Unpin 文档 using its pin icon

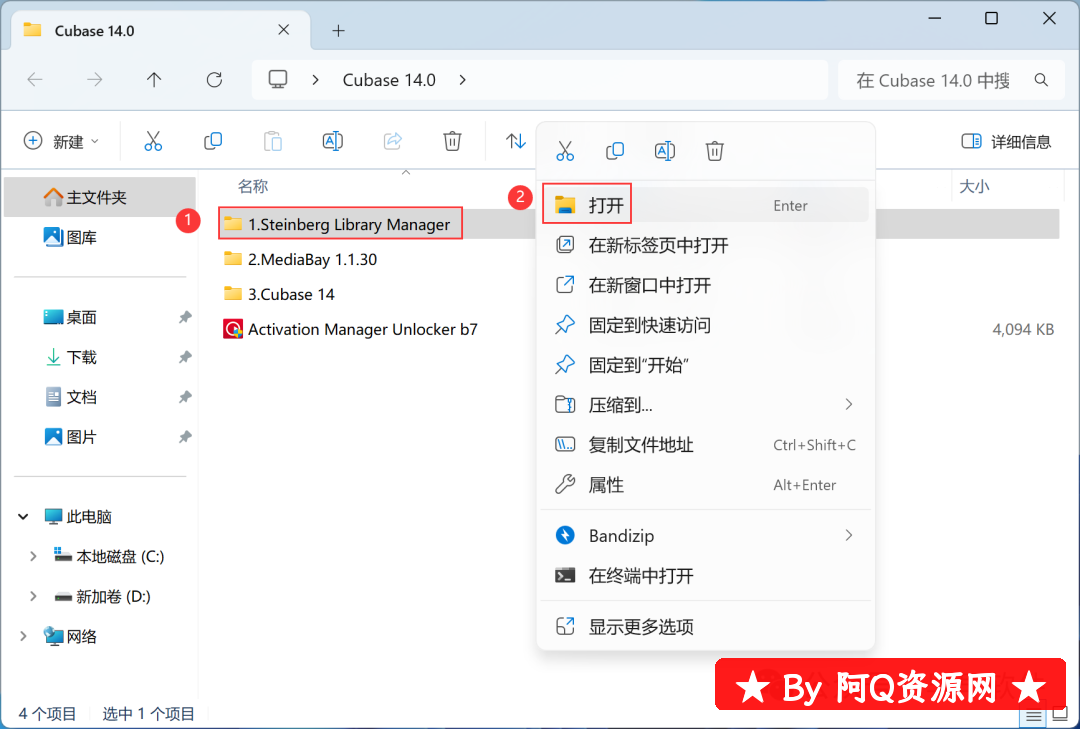[x=185, y=397]
